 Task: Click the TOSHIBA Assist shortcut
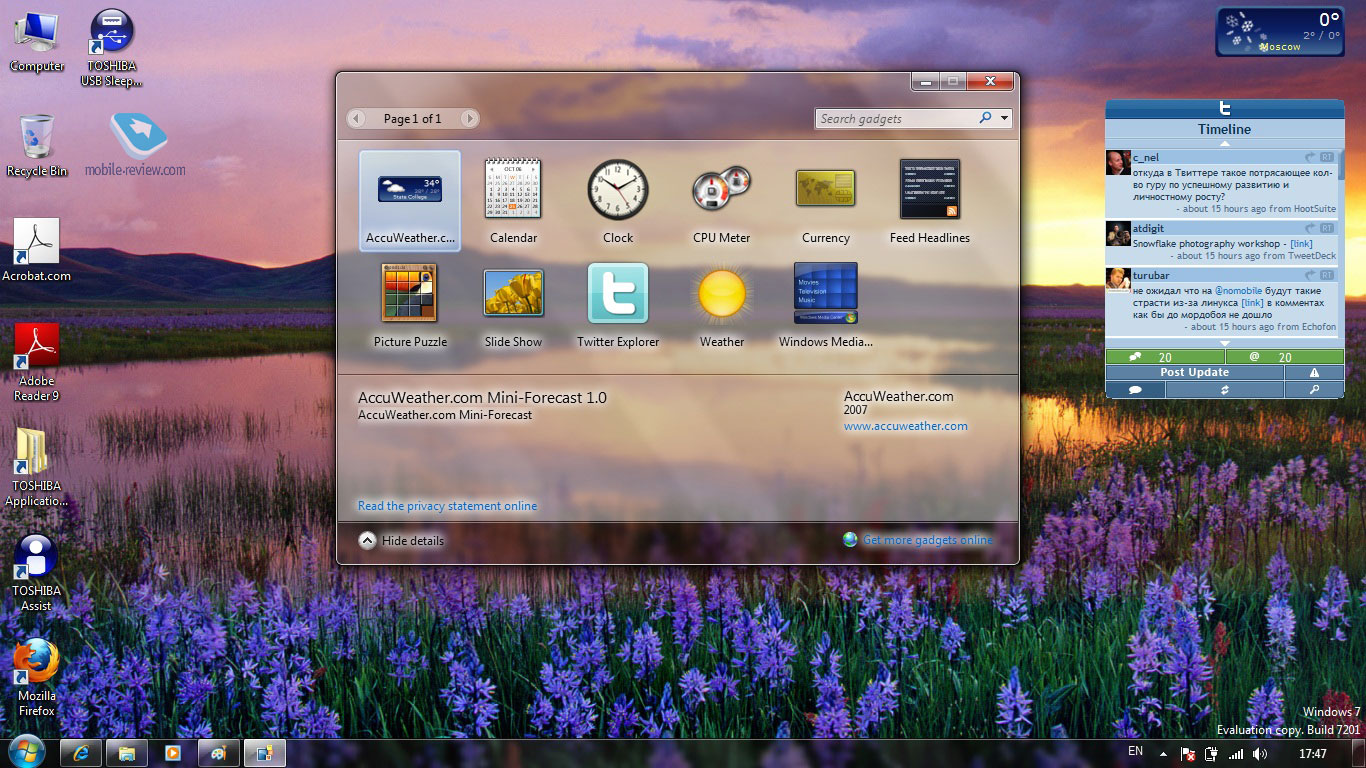(x=37, y=573)
